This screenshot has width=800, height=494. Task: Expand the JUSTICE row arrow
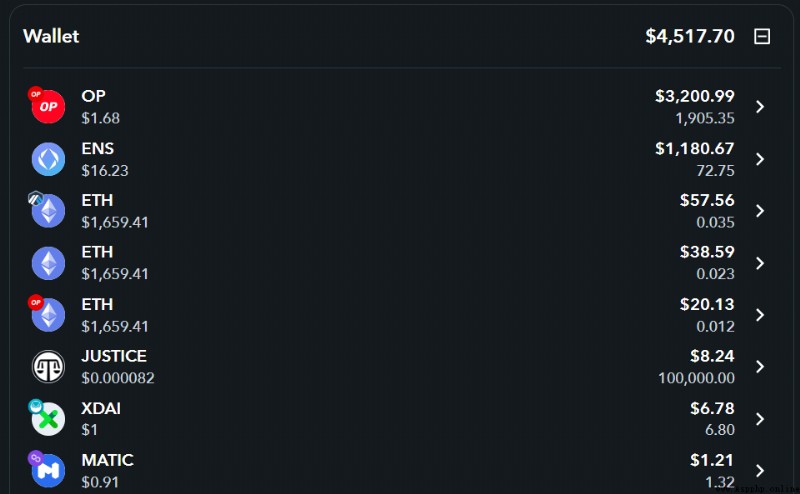tap(760, 366)
